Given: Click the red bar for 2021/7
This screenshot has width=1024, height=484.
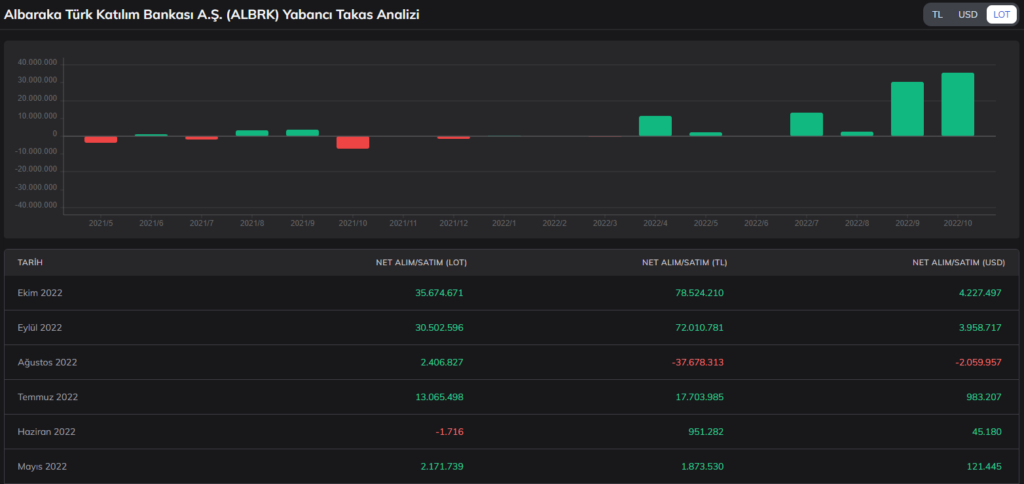Looking at the screenshot, I should (202, 138).
